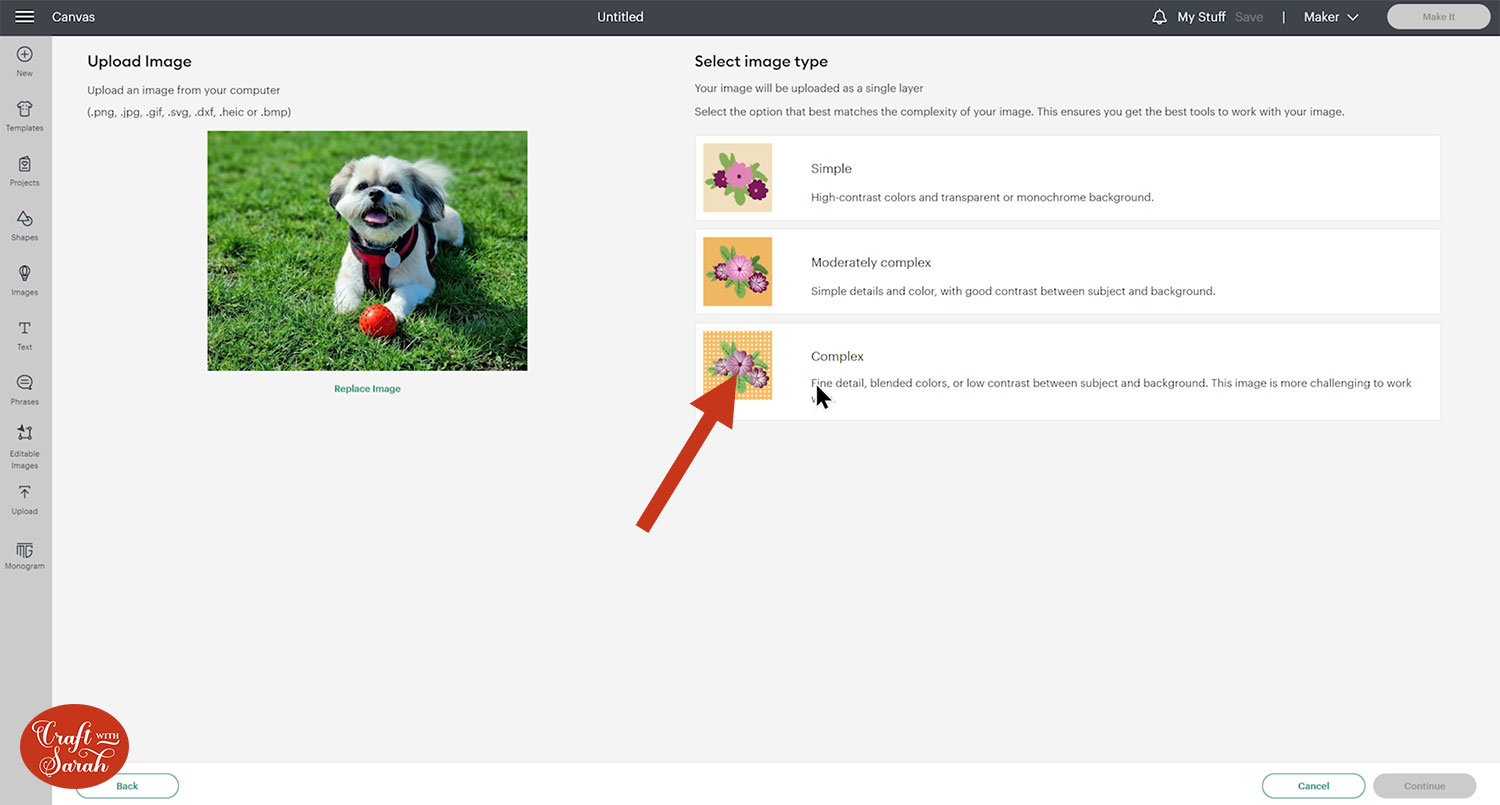Image resolution: width=1500 pixels, height=805 pixels.
Task: Click the Moderately complex flower thumbnail
Action: 737,271
